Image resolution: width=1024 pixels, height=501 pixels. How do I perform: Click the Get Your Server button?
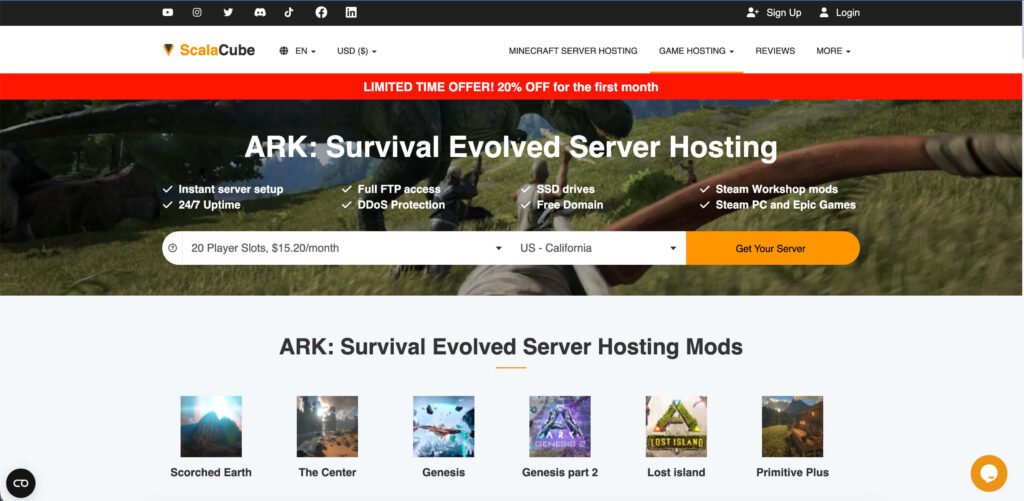click(x=771, y=248)
